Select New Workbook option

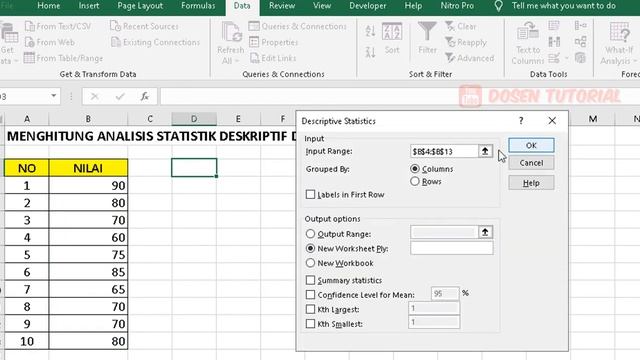310,263
